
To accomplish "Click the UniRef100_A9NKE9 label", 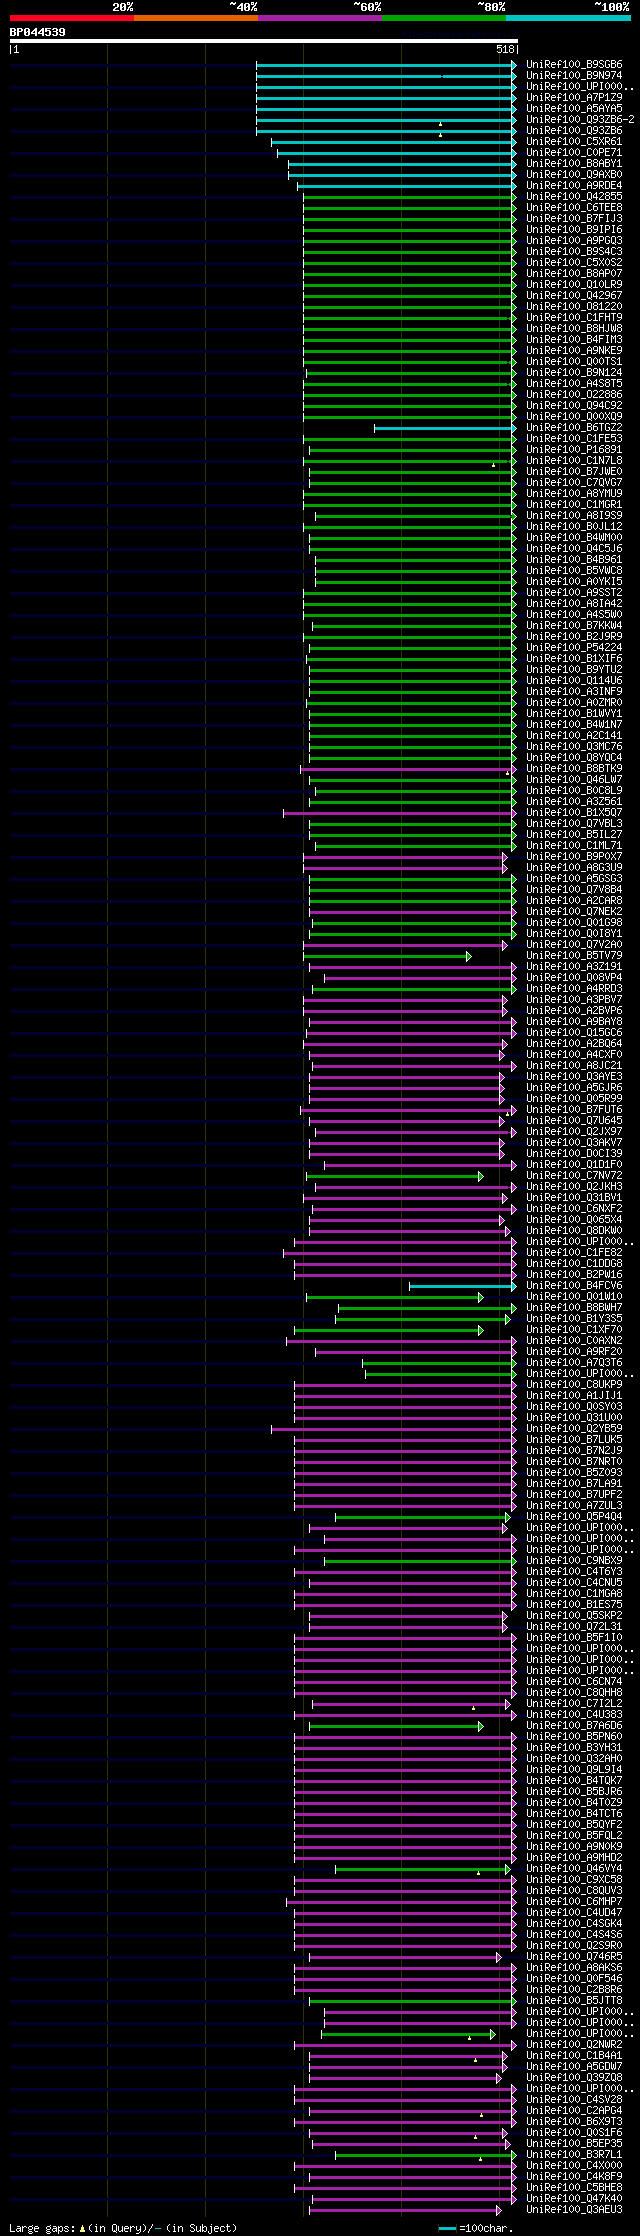I will click(574, 351).
